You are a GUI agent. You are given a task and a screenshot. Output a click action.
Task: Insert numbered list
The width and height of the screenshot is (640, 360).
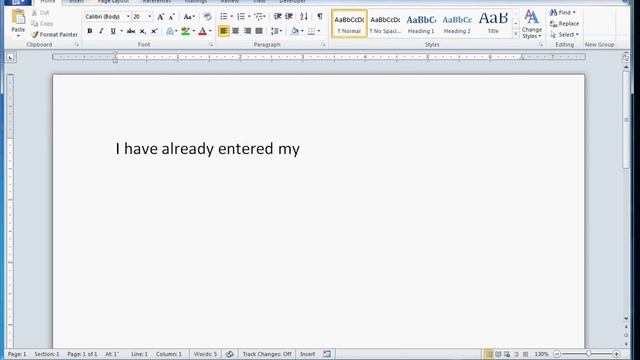click(x=241, y=16)
